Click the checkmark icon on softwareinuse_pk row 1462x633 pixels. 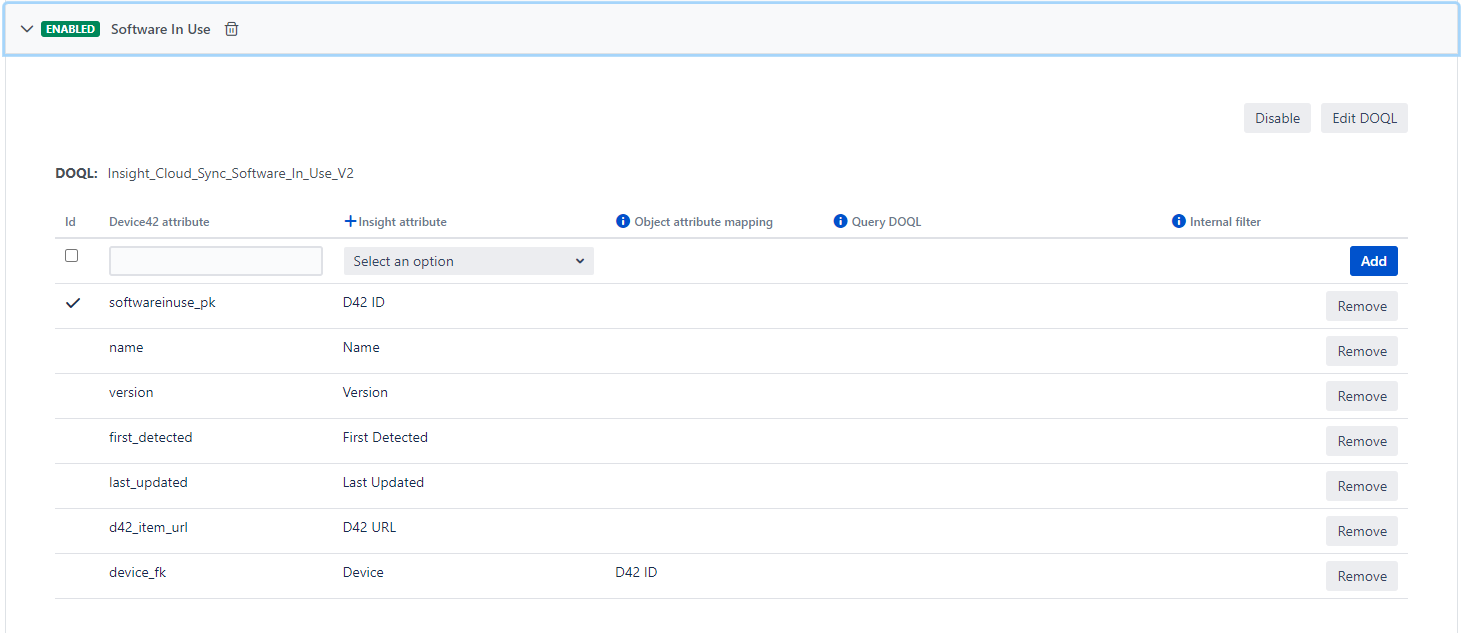point(72,303)
